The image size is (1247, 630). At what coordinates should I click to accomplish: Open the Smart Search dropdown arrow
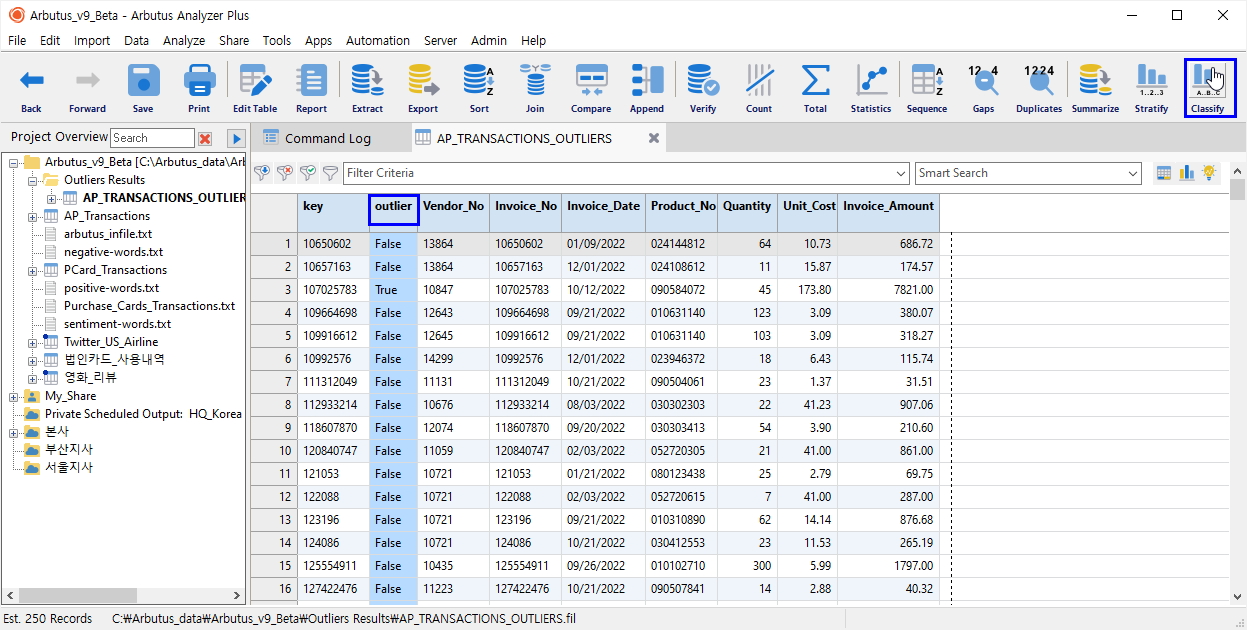[1133, 173]
